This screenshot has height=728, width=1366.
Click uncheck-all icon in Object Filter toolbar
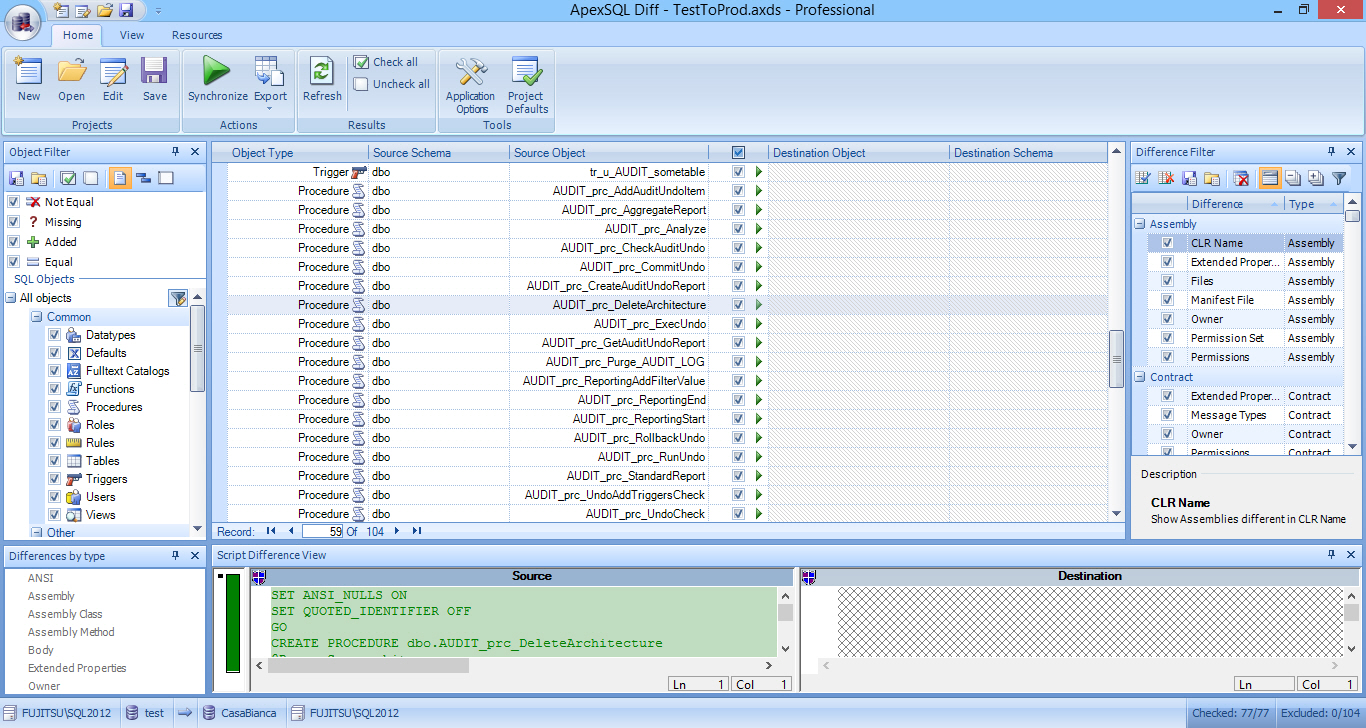pos(90,178)
